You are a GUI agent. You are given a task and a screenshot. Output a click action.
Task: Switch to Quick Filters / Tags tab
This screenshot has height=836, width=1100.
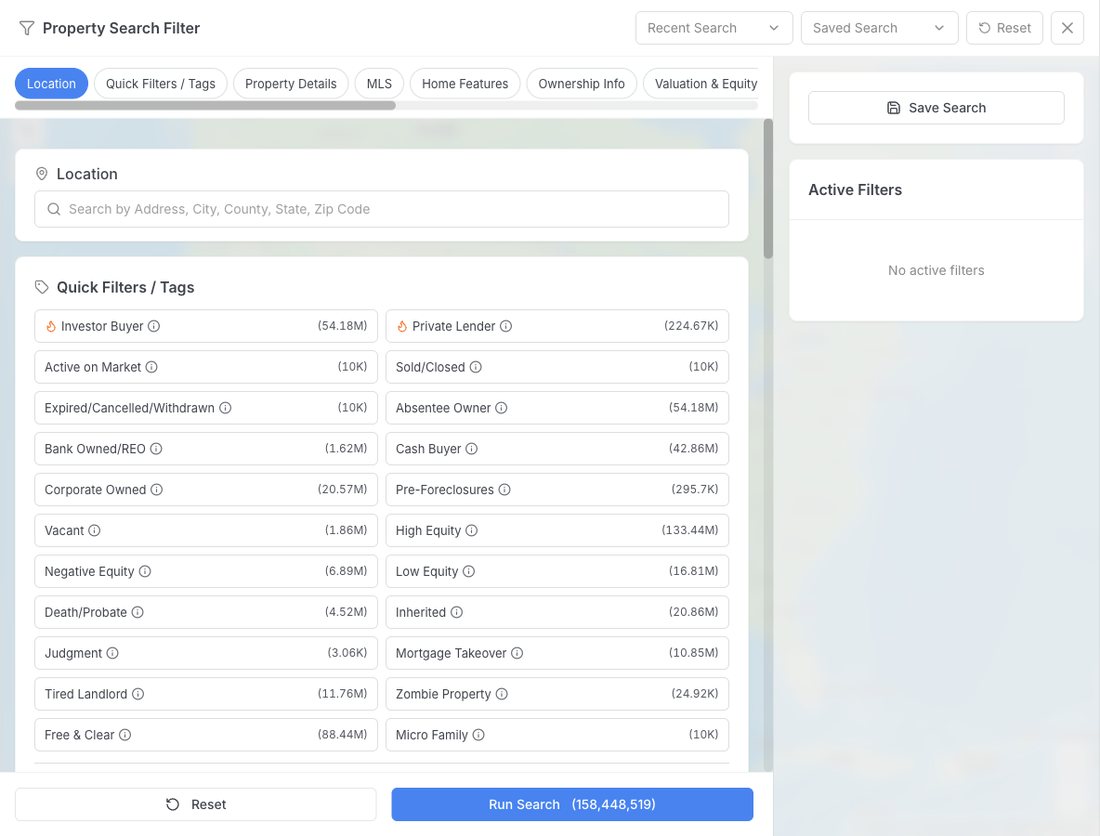coord(161,83)
